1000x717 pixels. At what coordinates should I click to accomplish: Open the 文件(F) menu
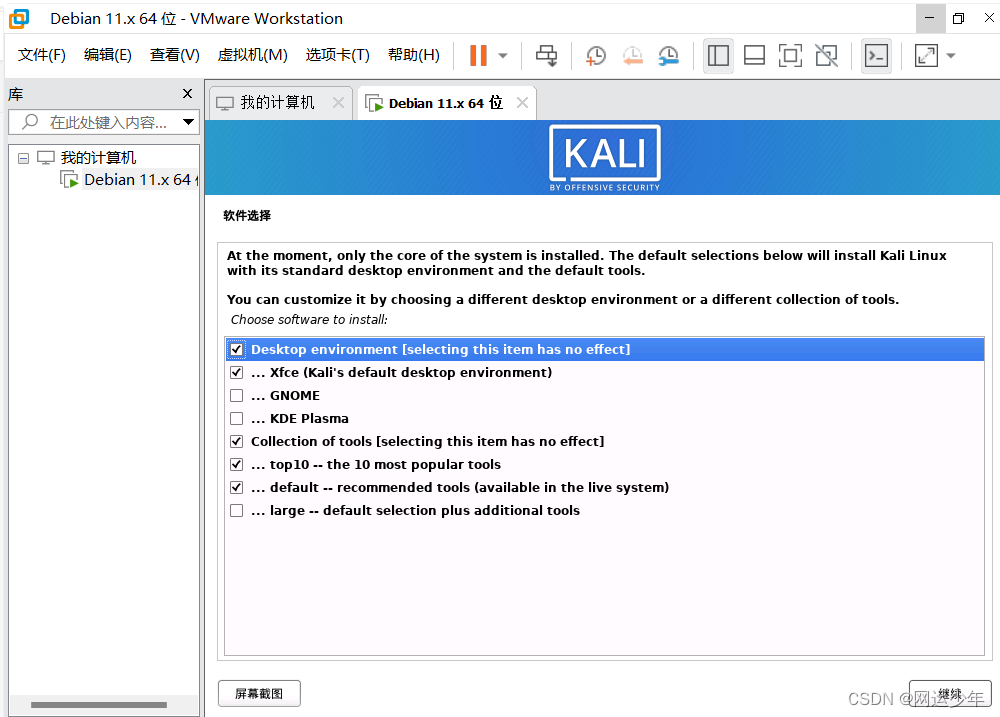(41, 55)
